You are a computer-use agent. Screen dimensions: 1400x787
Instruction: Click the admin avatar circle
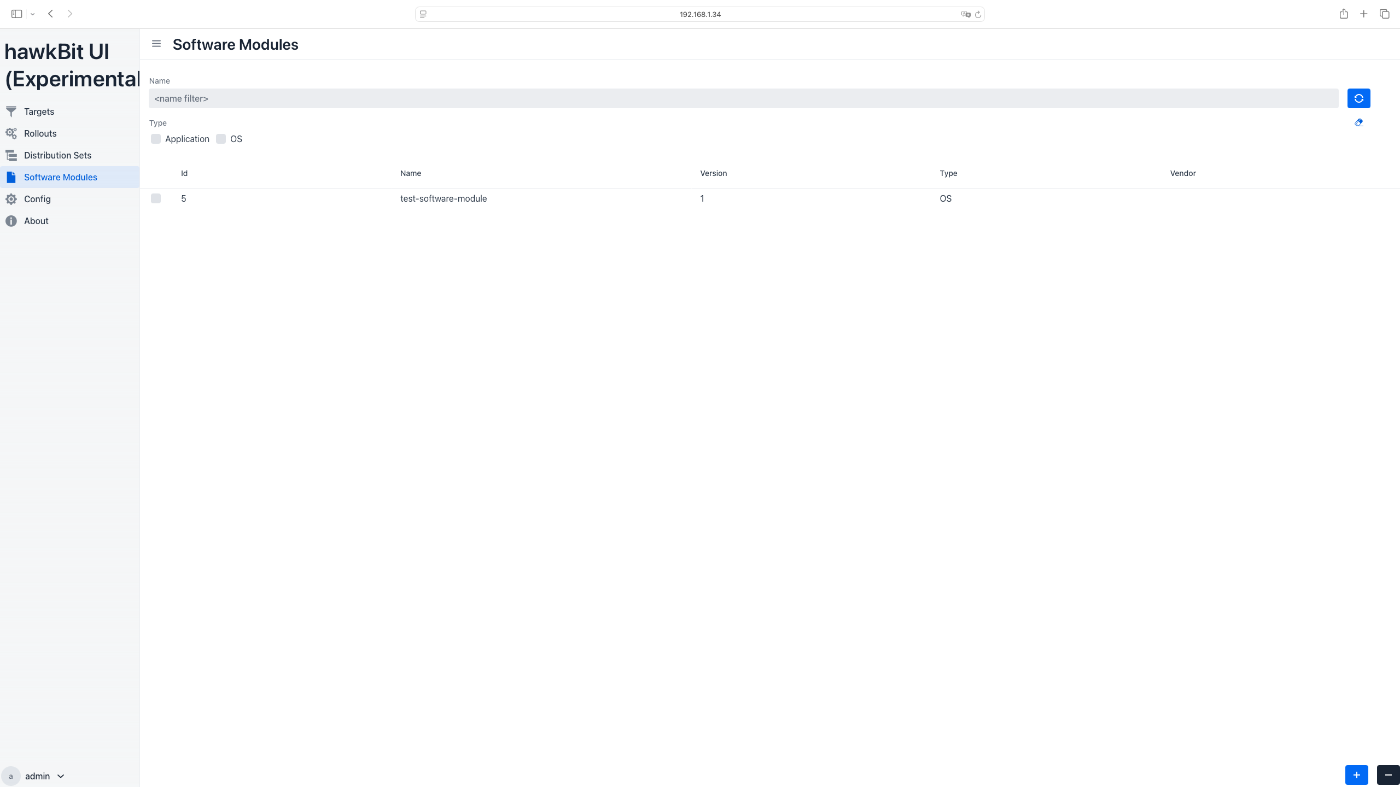[x=11, y=776]
